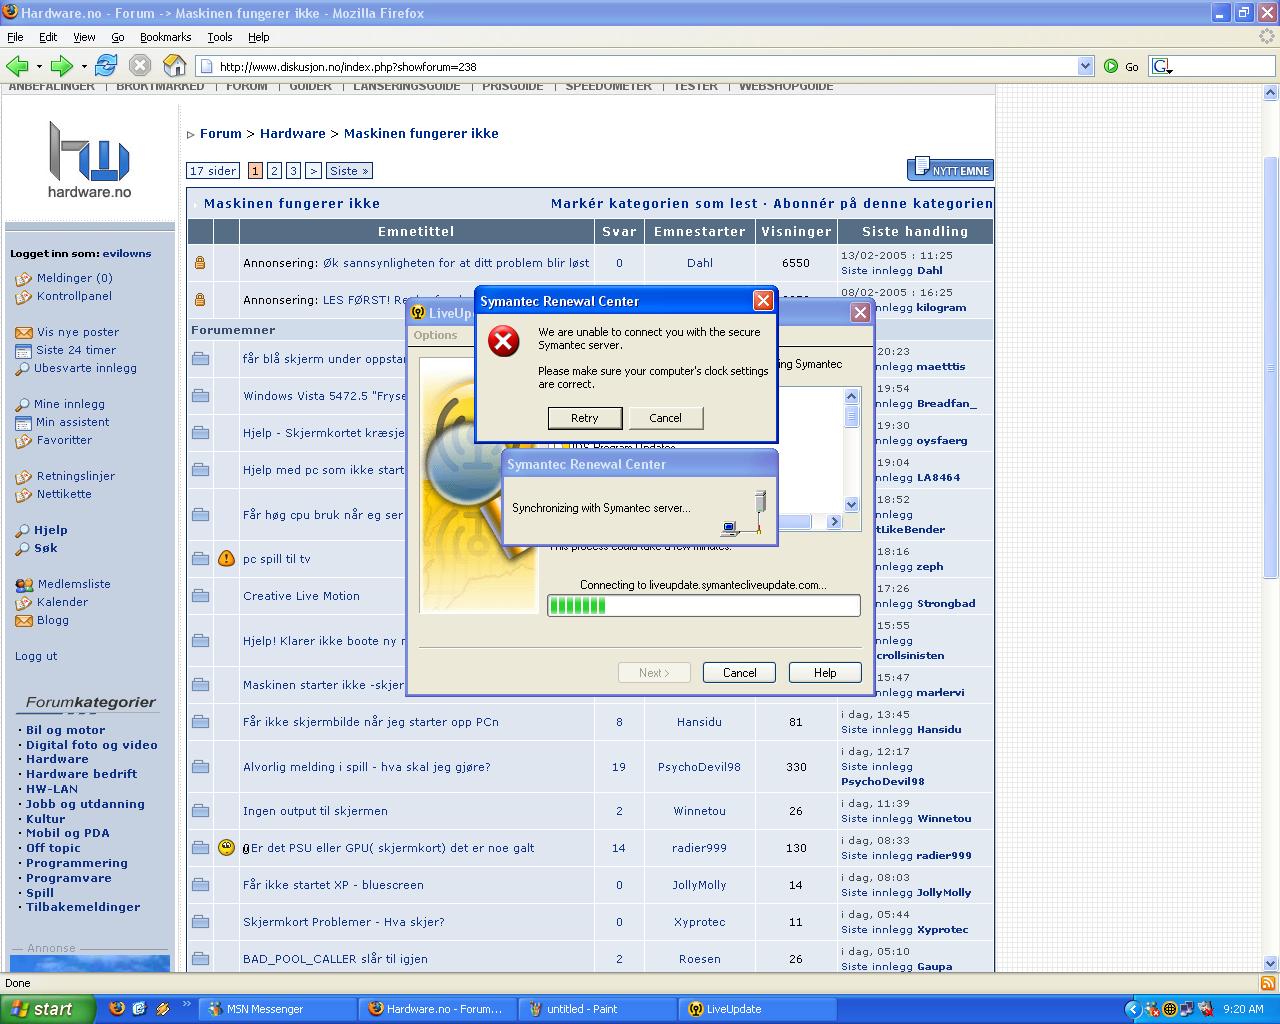Open the Edit menu

(x=48, y=37)
